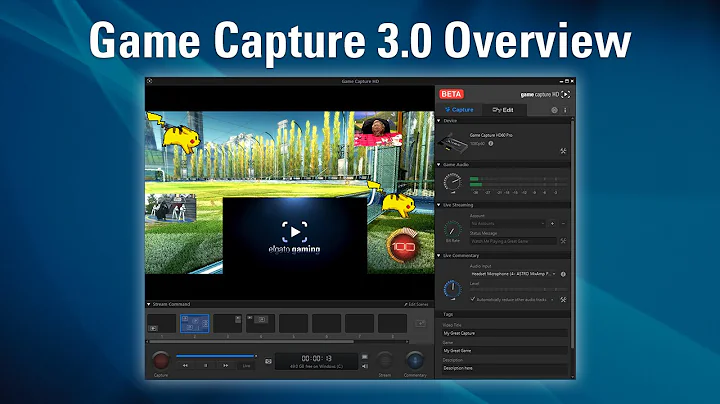Select scene 1 thumbnail

coord(161,324)
